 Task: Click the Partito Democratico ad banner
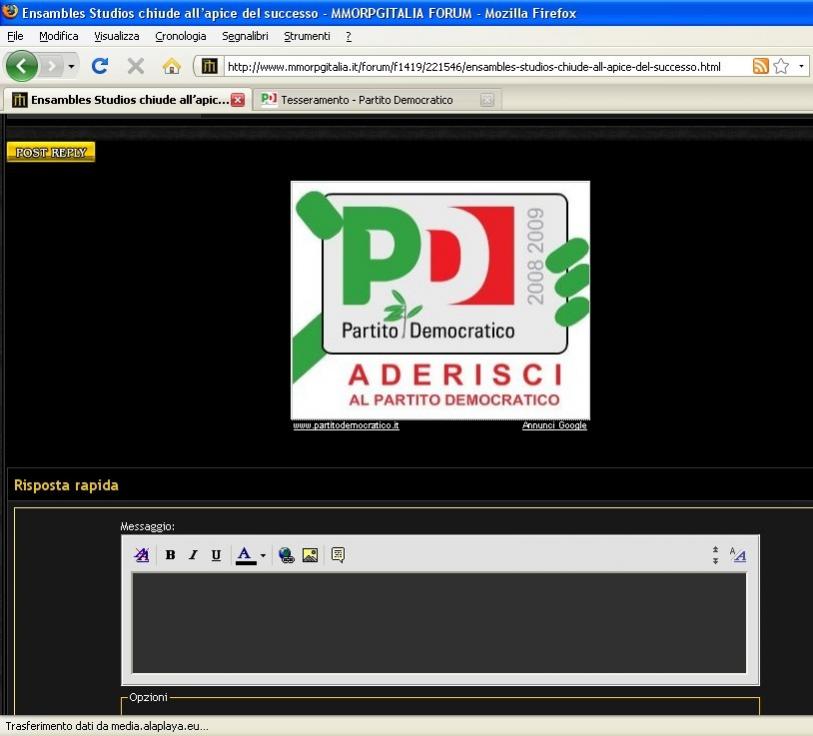440,300
